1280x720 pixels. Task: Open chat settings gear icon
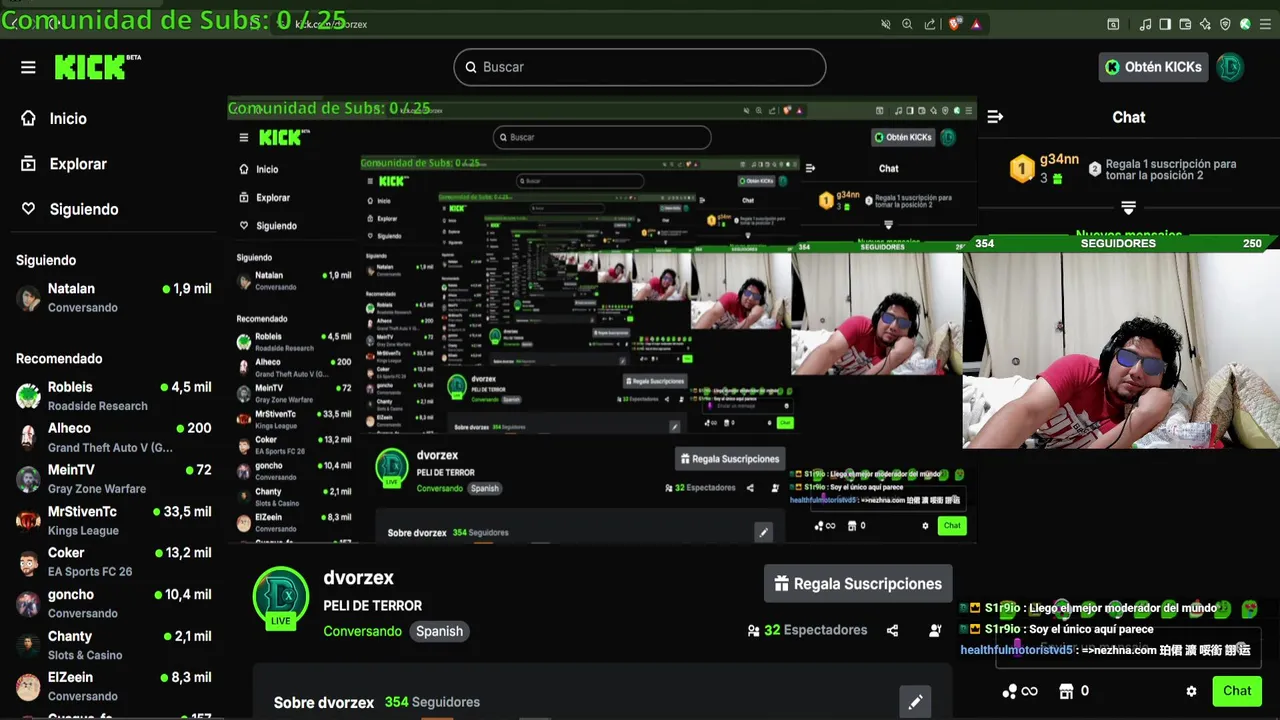1191,691
